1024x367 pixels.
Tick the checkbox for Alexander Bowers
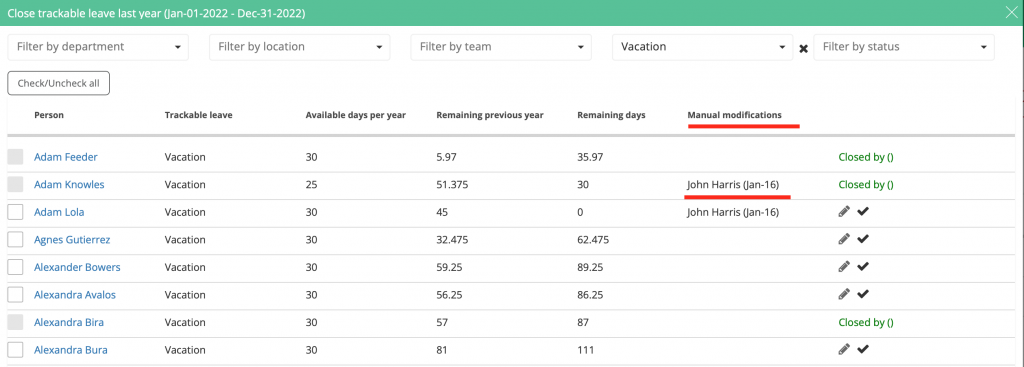[x=15, y=267]
